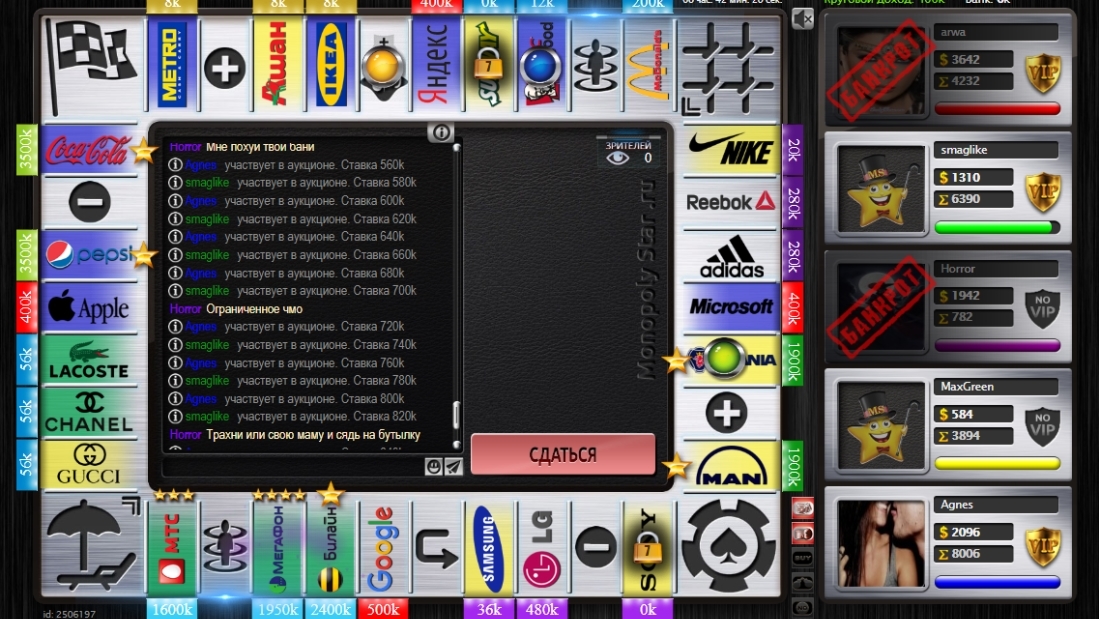1099x619 pixels.
Task: Click the teleport figure cell beside МТС
Action: pyautogui.click(x=225, y=547)
